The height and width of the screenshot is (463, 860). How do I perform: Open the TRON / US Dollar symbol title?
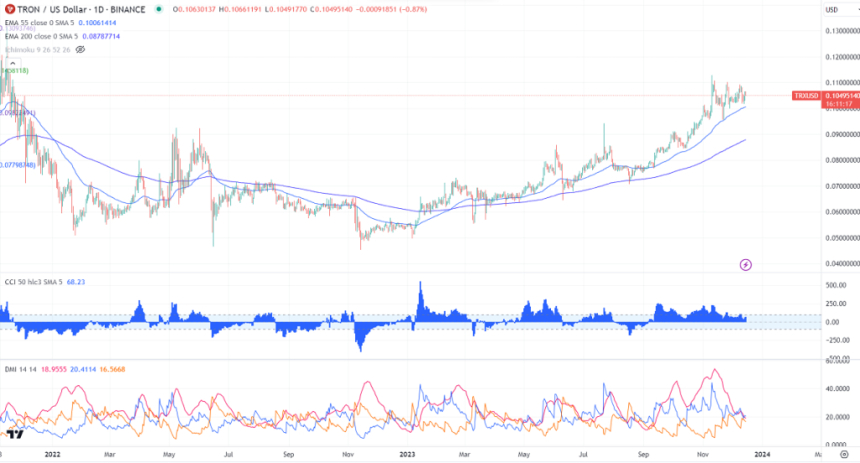click(81, 9)
